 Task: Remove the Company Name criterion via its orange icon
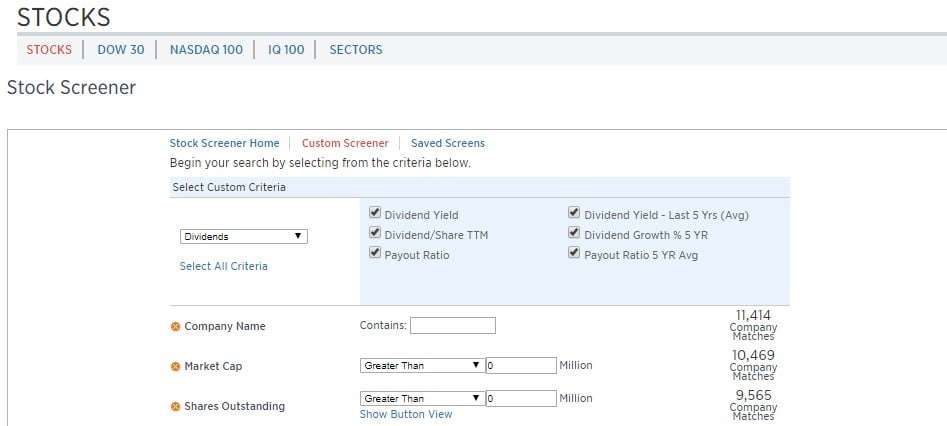[175, 326]
